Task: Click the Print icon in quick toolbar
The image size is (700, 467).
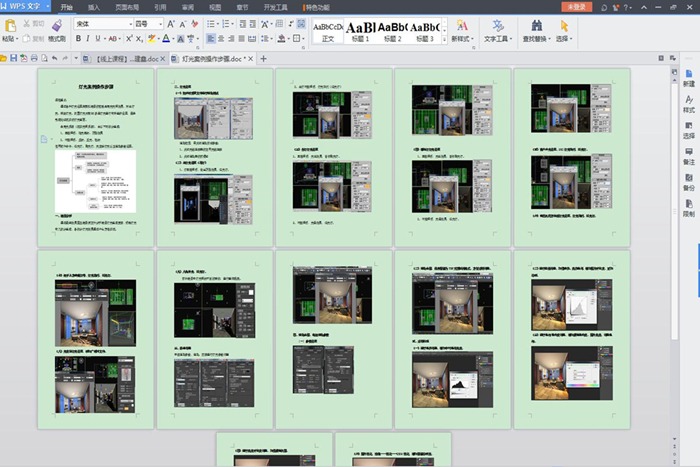Action: tap(34, 58)
